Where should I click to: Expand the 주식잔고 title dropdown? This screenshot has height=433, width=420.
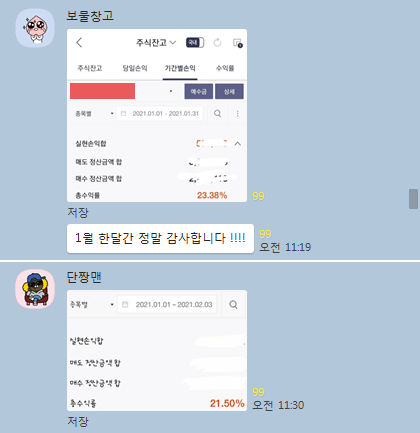click(x=156, y=43)
